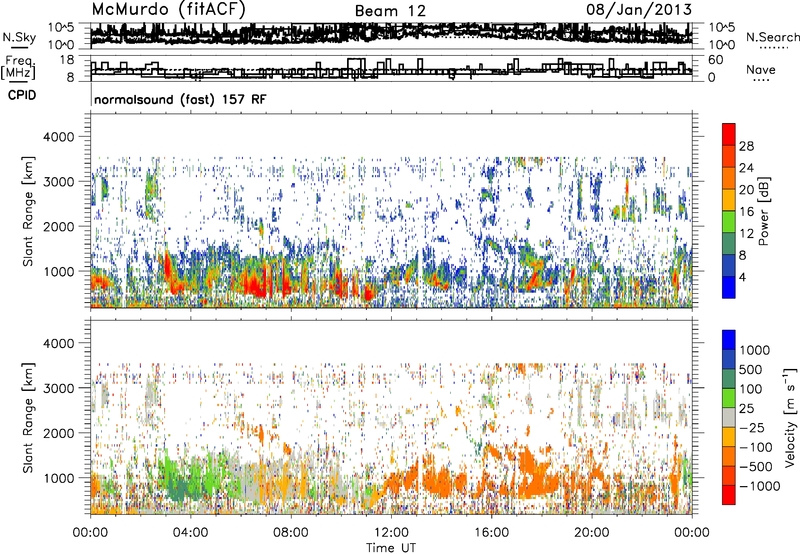Click the noise trace in the N.Sky panel
This screenshot has height=554, width=800.
pyautogui.click(x=391, y=34)
